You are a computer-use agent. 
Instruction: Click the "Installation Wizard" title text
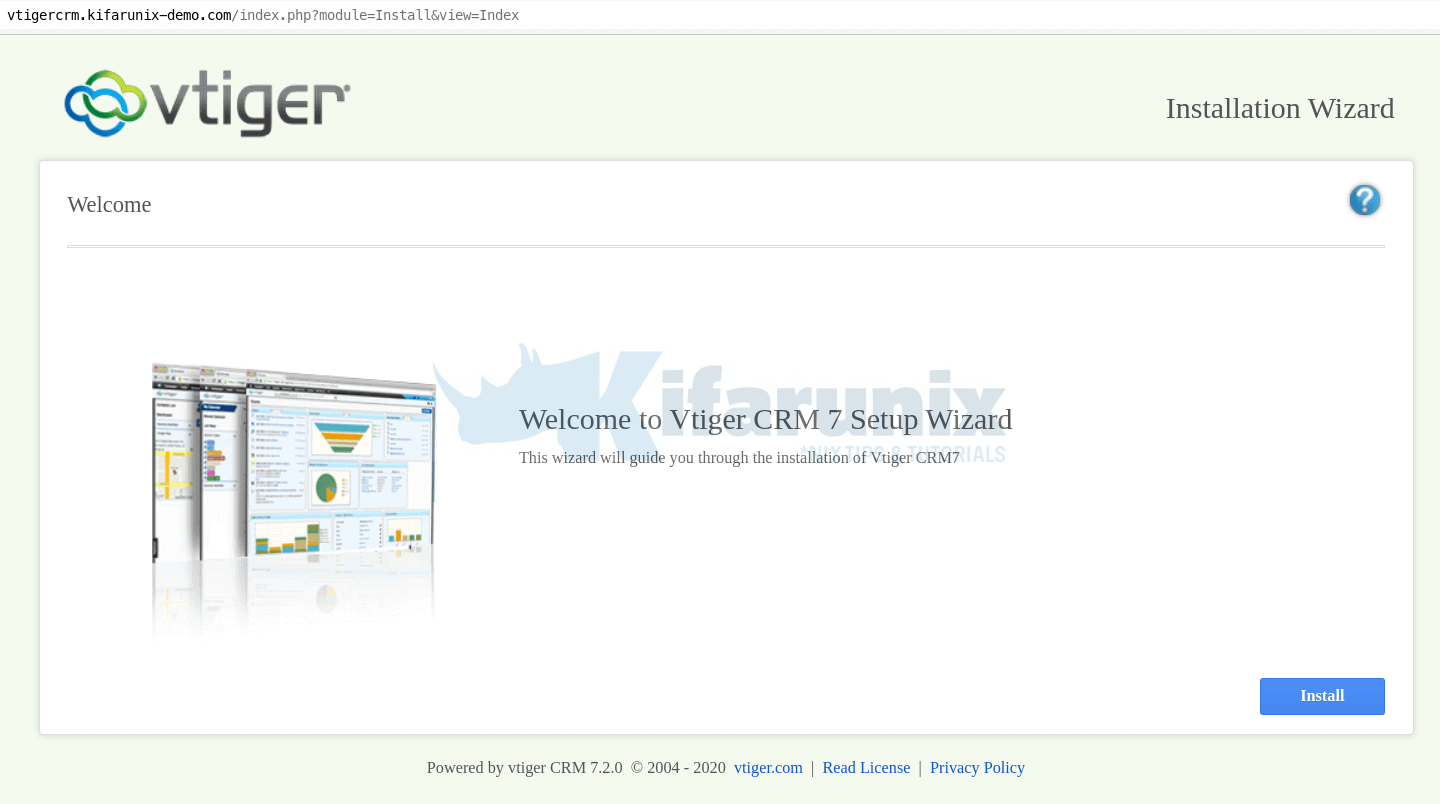[1279, 108]
